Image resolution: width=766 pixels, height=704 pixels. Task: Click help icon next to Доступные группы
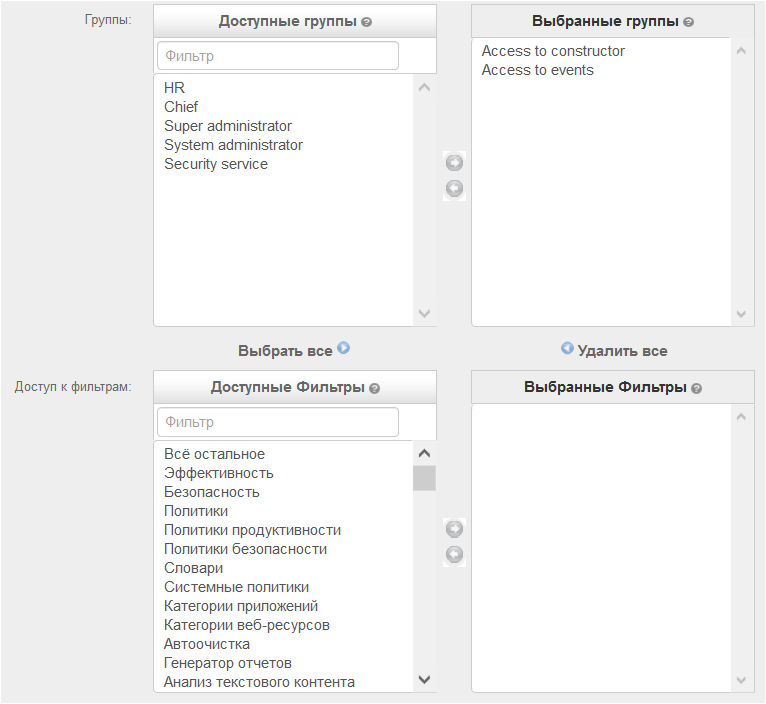pyautogui.click(x=366, y=22)
